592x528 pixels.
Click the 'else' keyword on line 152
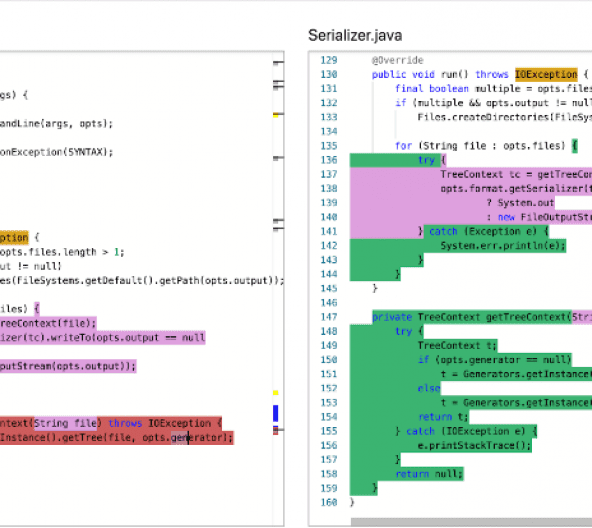429,389
